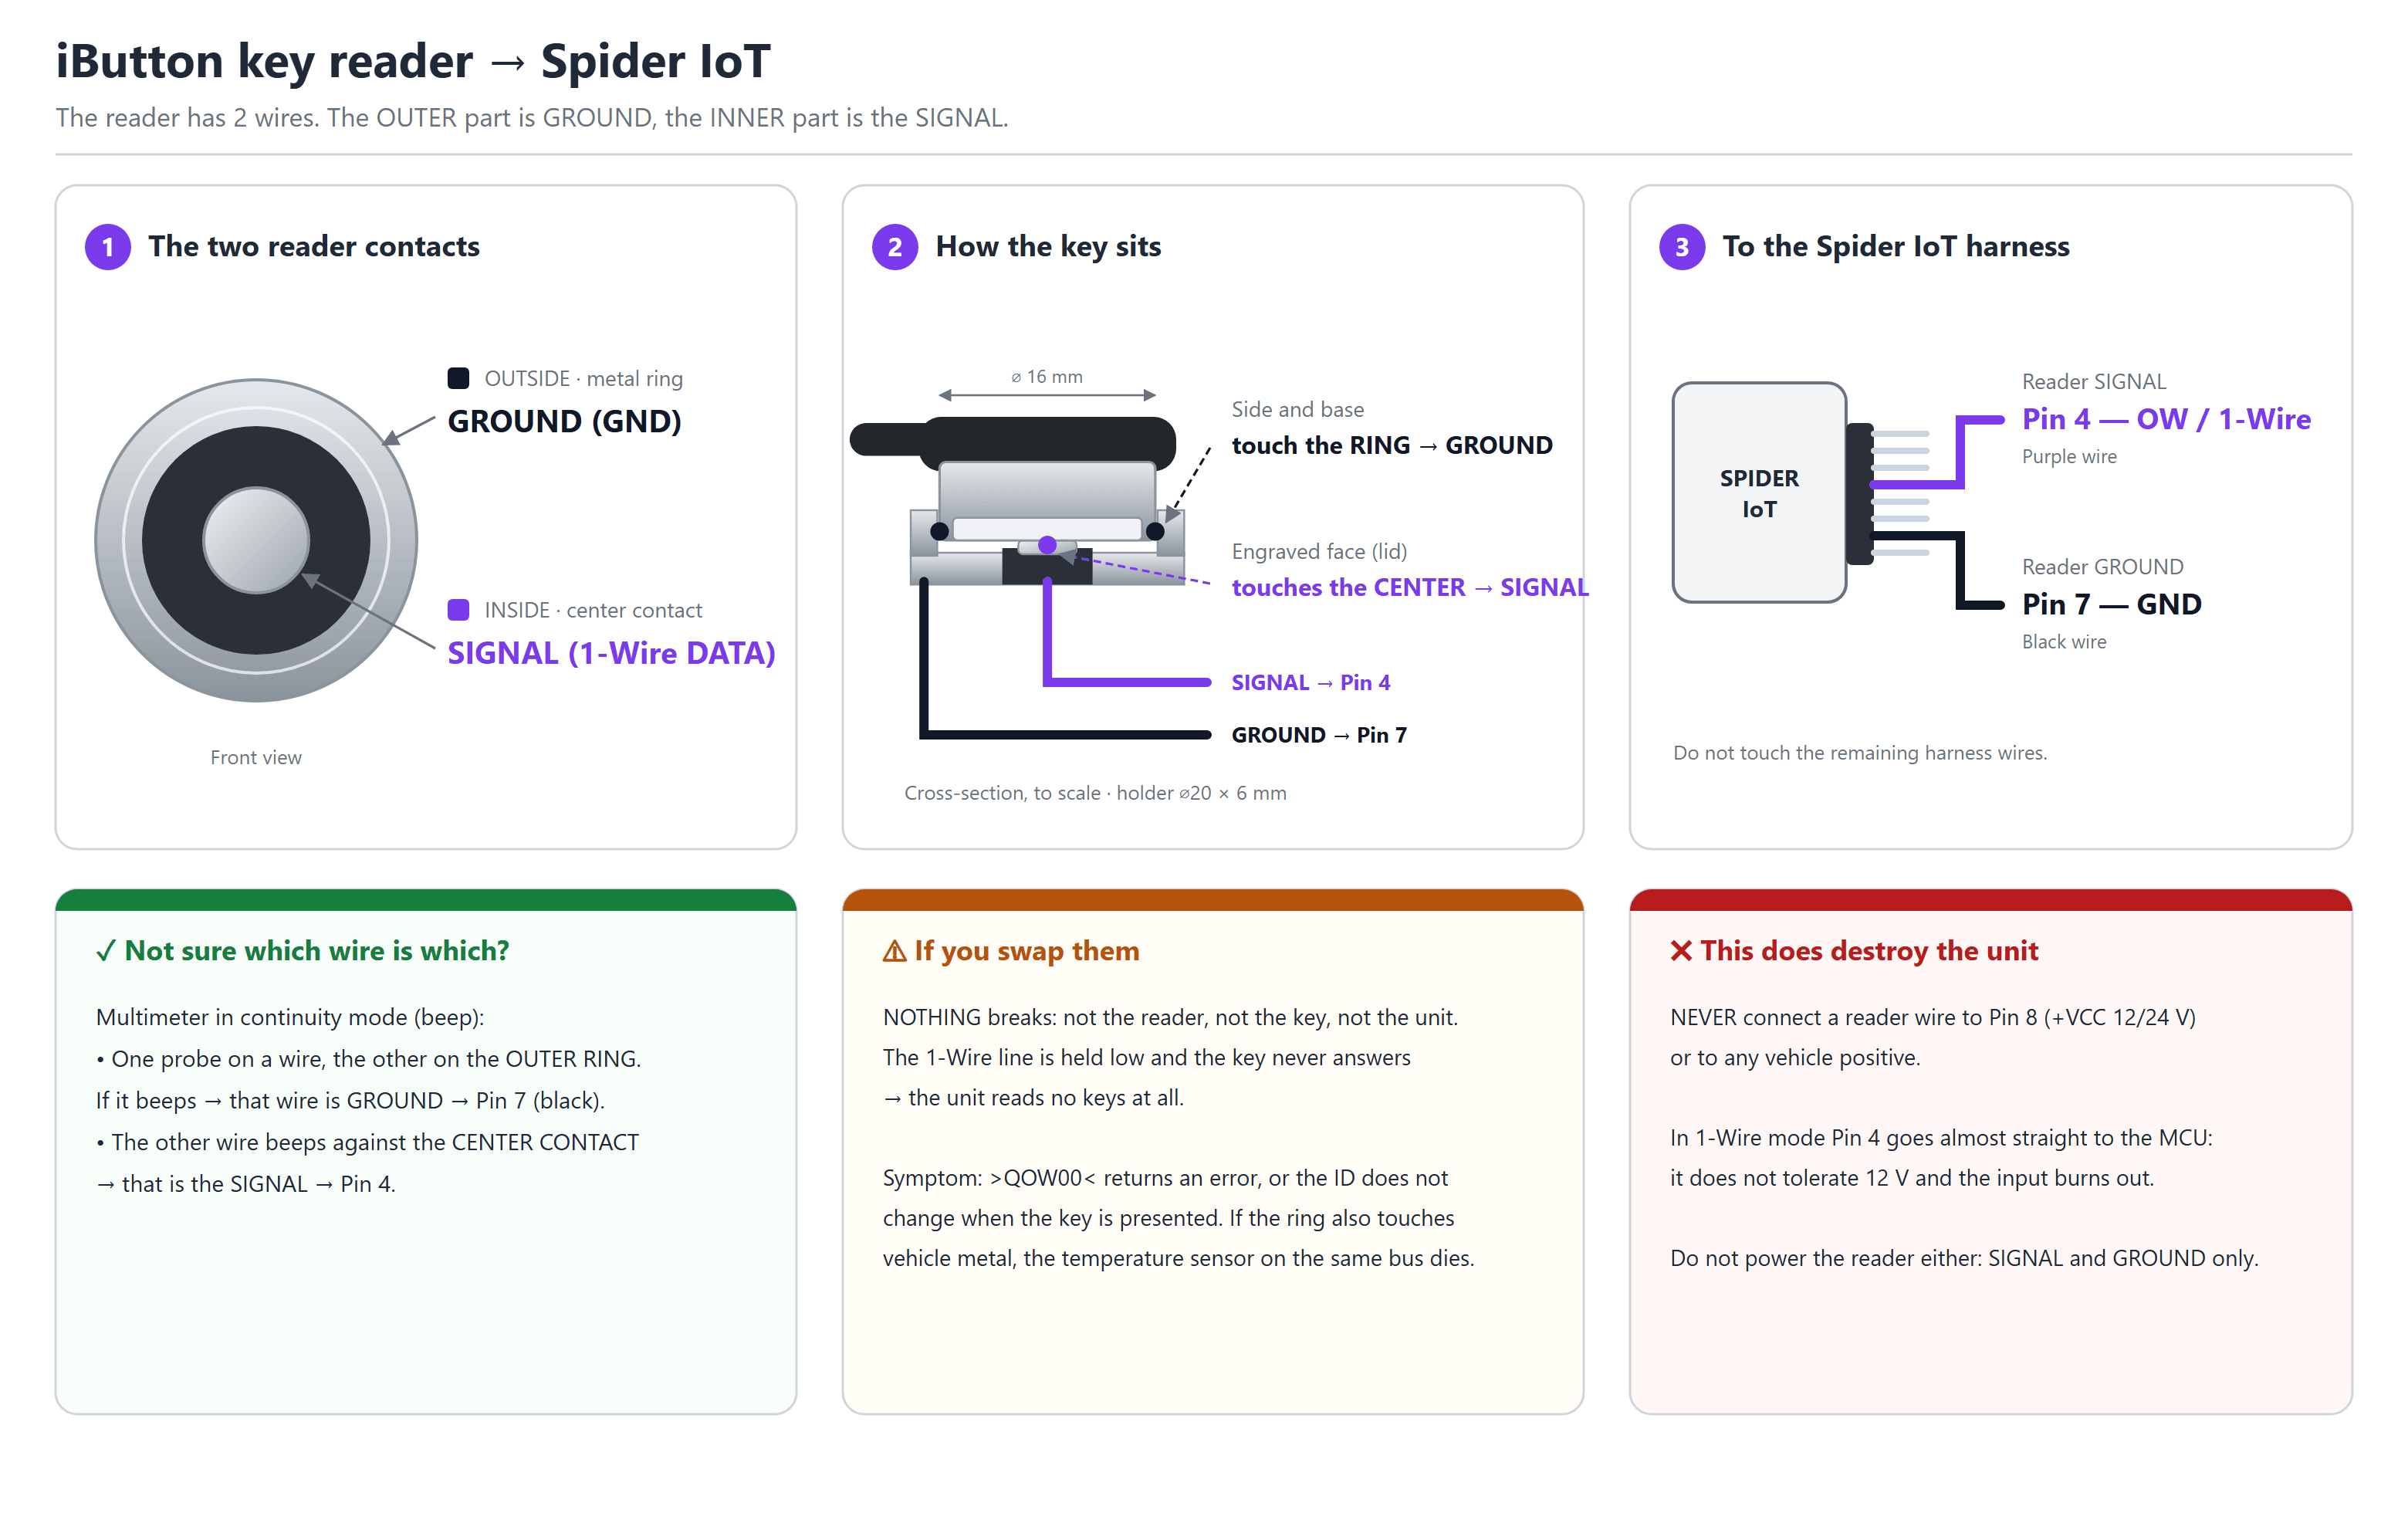Click the line about Pin 4 going to the MCU

pos(1942,1139)
